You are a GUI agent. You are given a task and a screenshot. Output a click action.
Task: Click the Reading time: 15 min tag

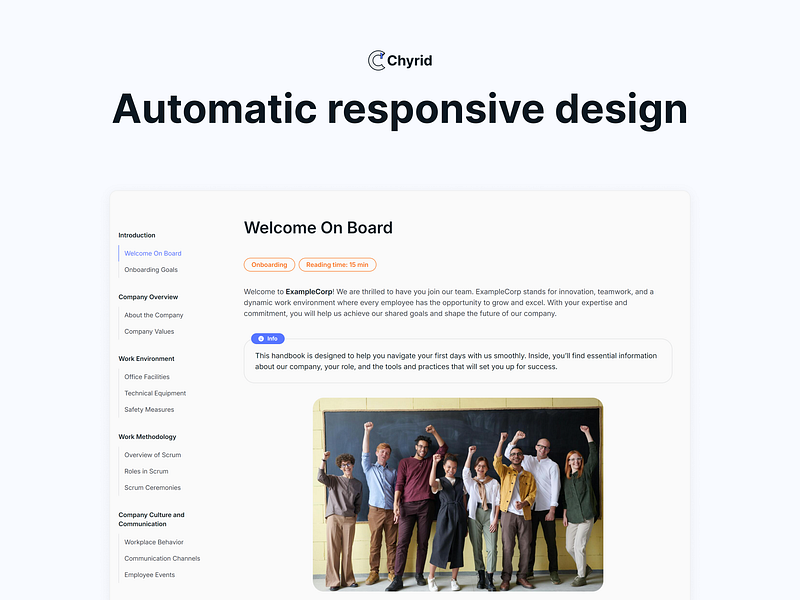[337, 265]
